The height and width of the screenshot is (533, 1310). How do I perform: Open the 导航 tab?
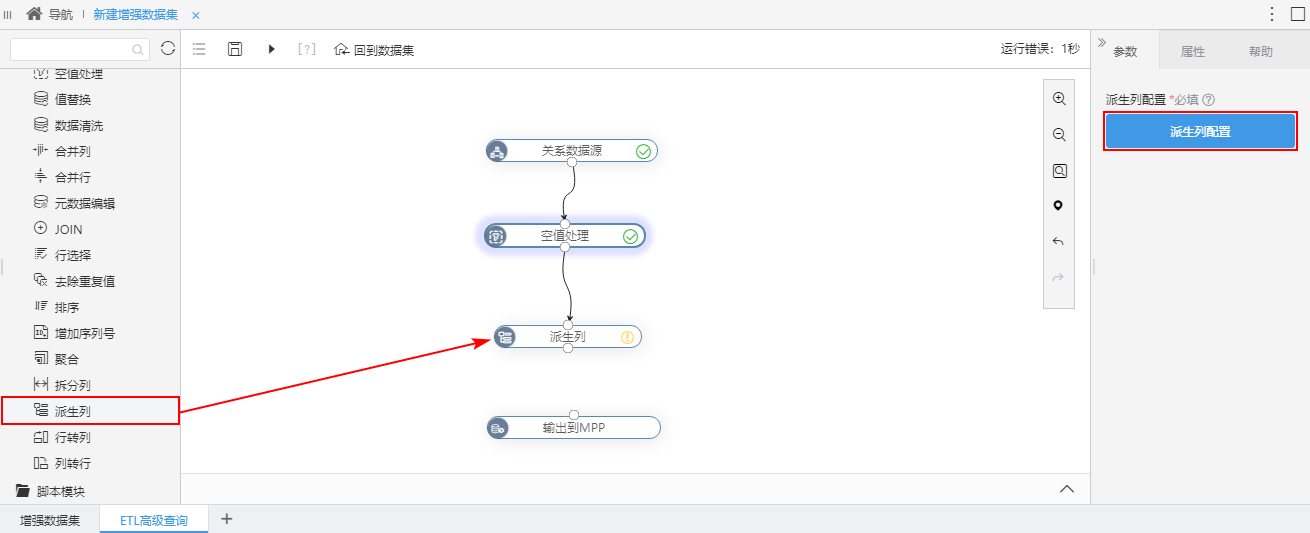click(x=61, y=15)
